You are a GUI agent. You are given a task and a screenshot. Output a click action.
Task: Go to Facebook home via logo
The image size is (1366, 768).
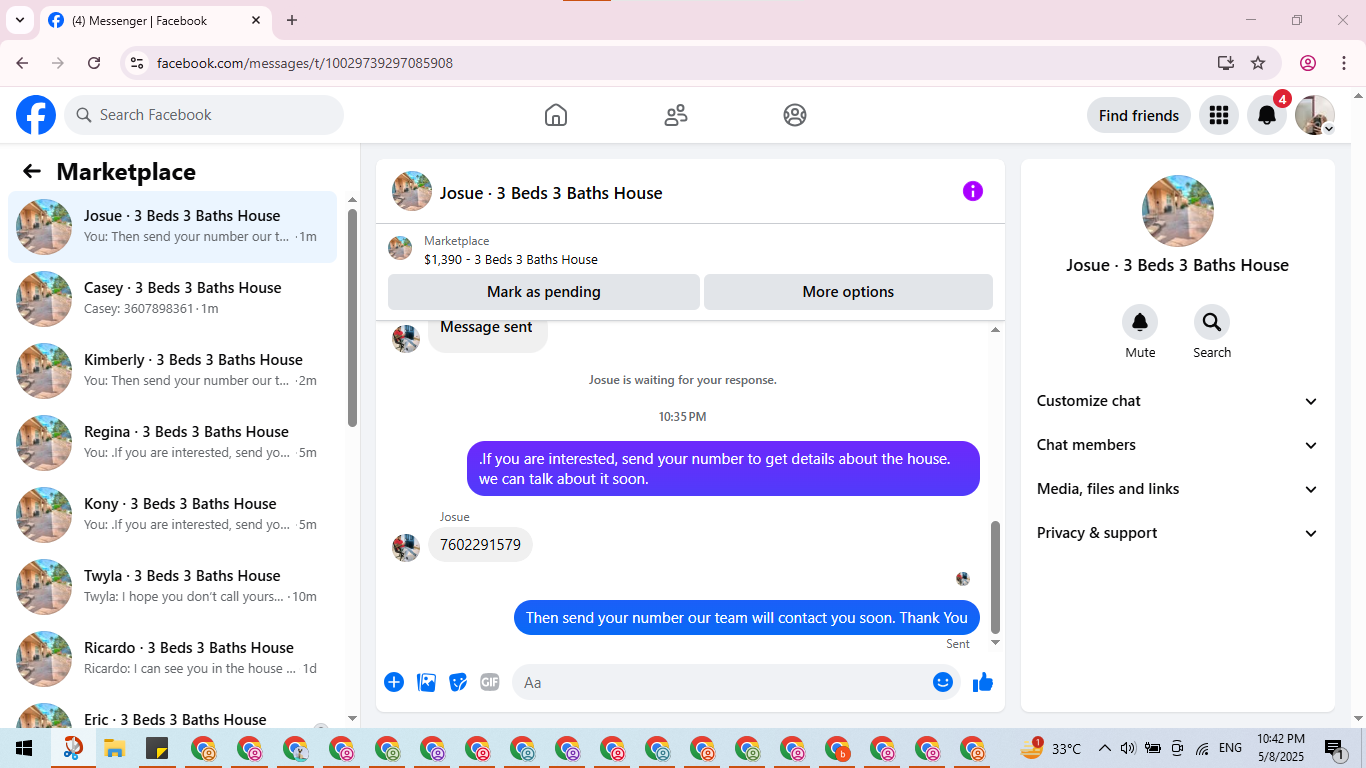[36, 115]
